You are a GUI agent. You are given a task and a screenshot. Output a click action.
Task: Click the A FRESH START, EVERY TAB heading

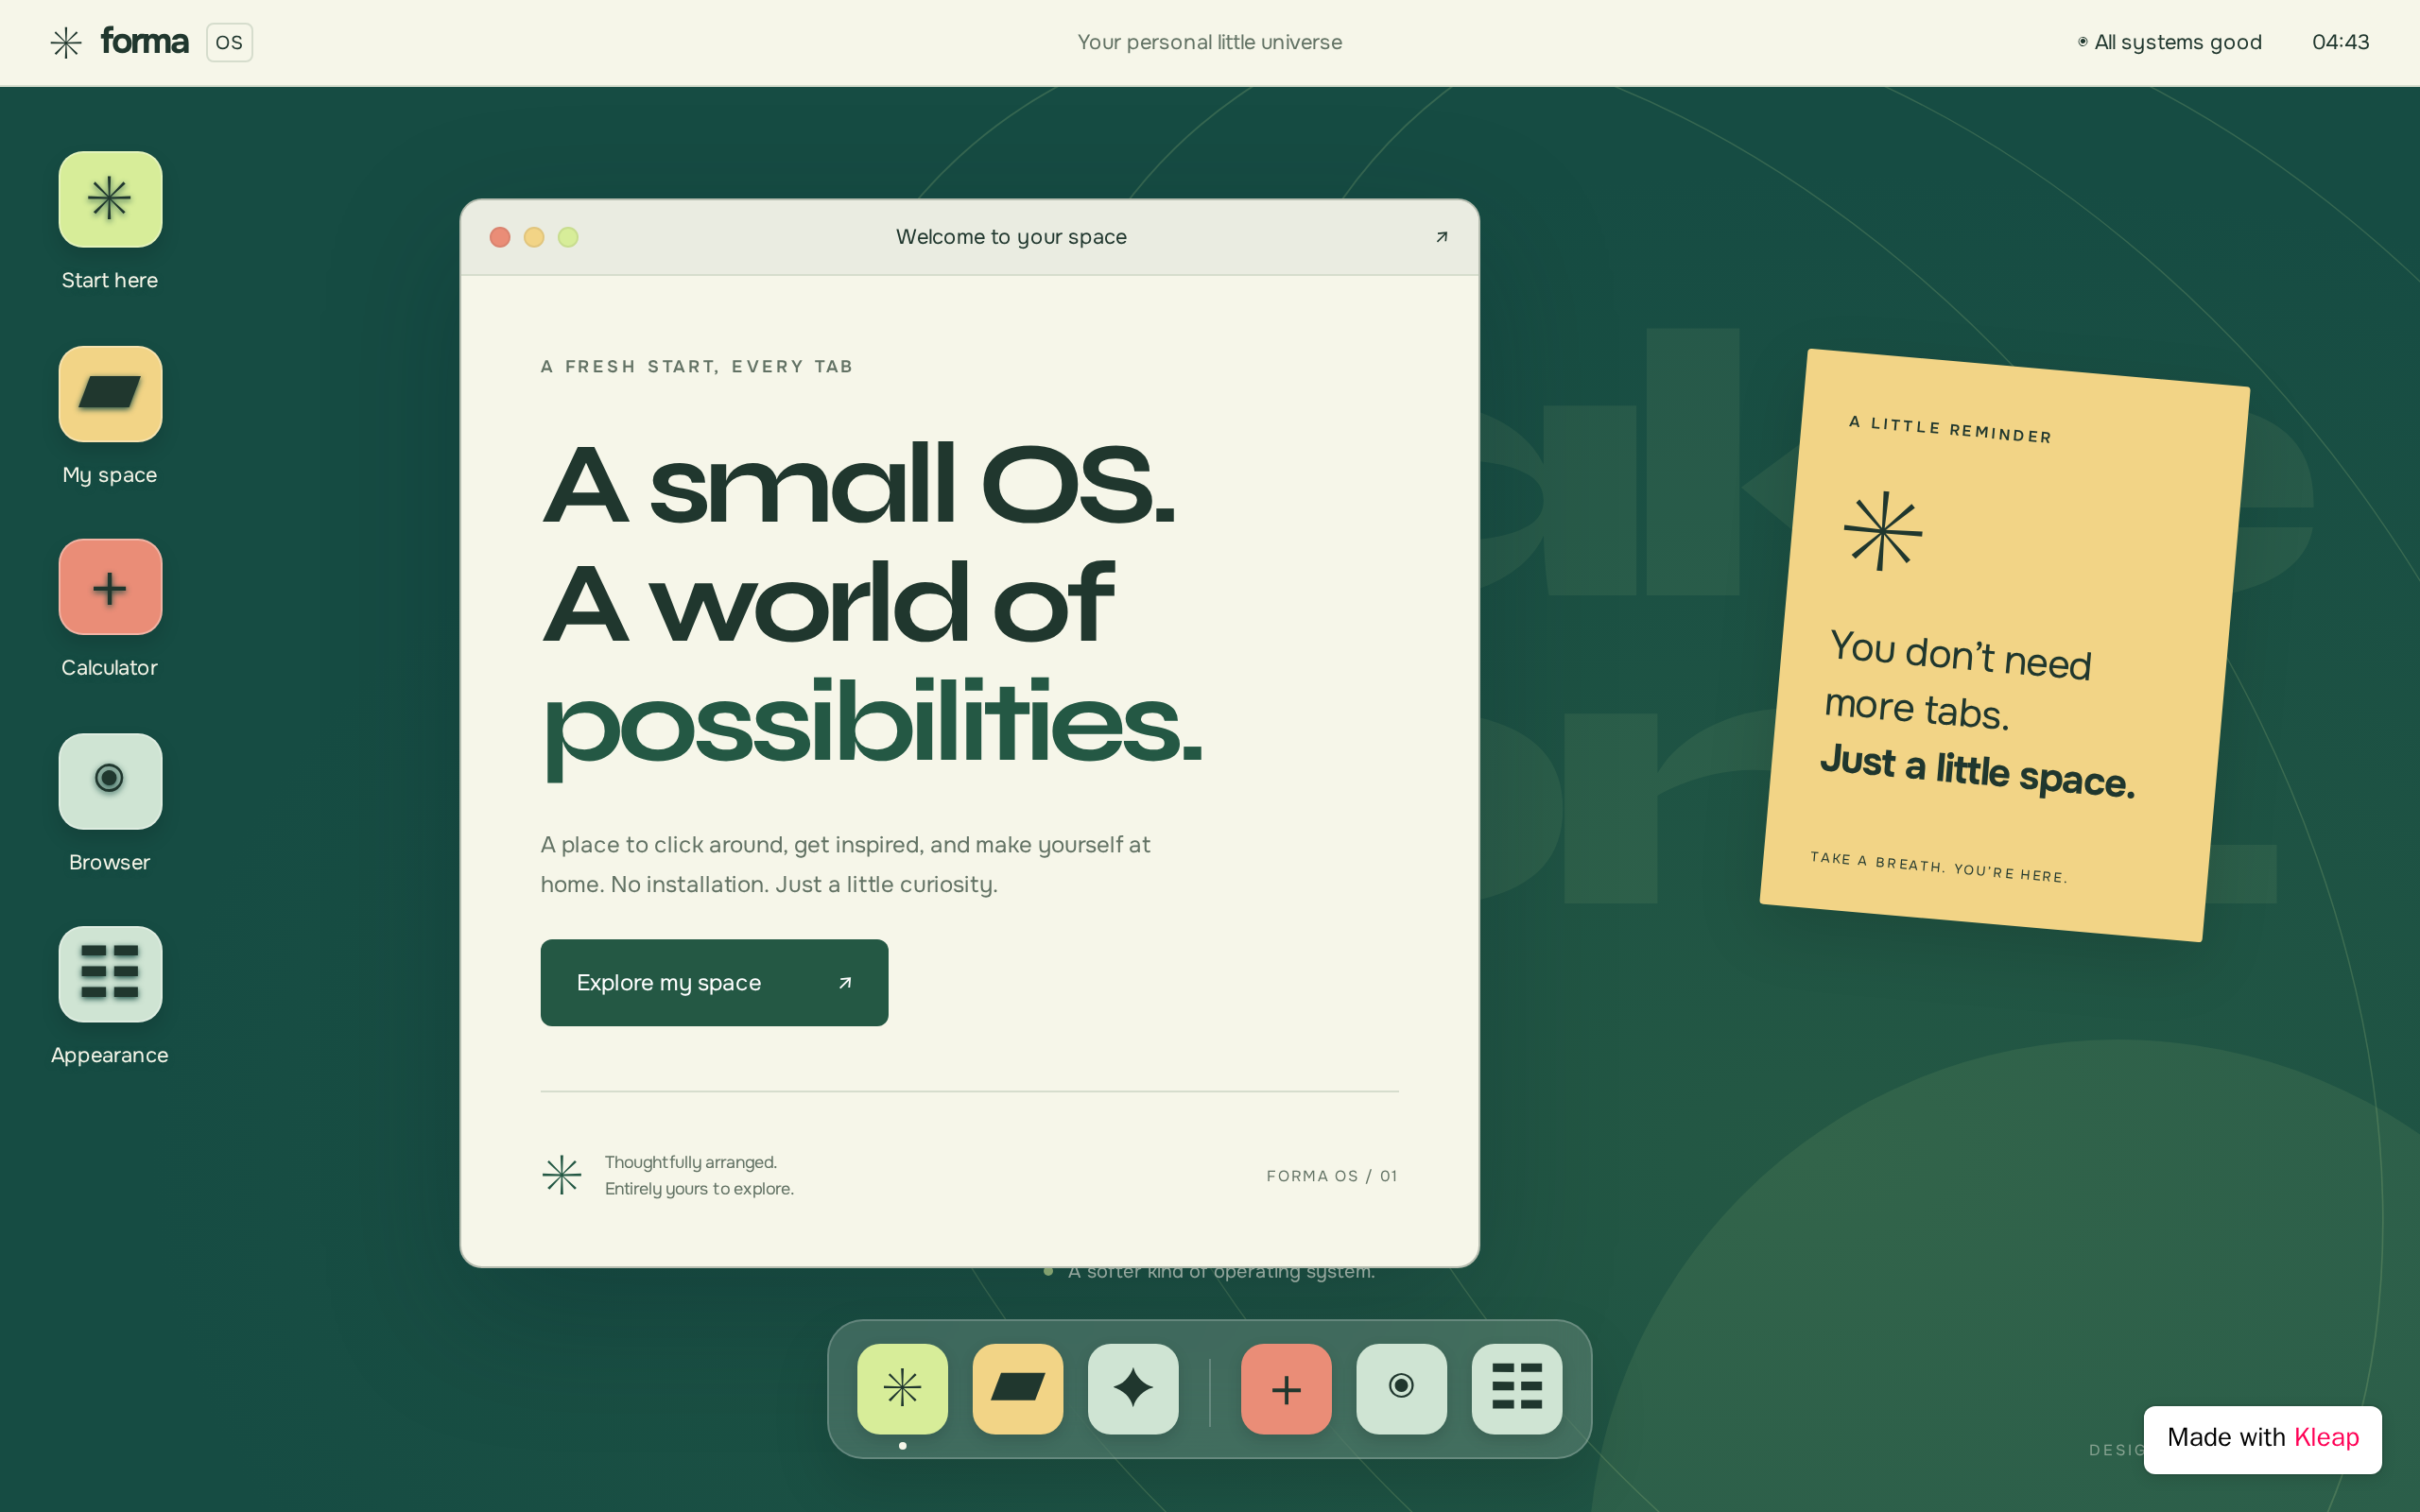point(697,367)
